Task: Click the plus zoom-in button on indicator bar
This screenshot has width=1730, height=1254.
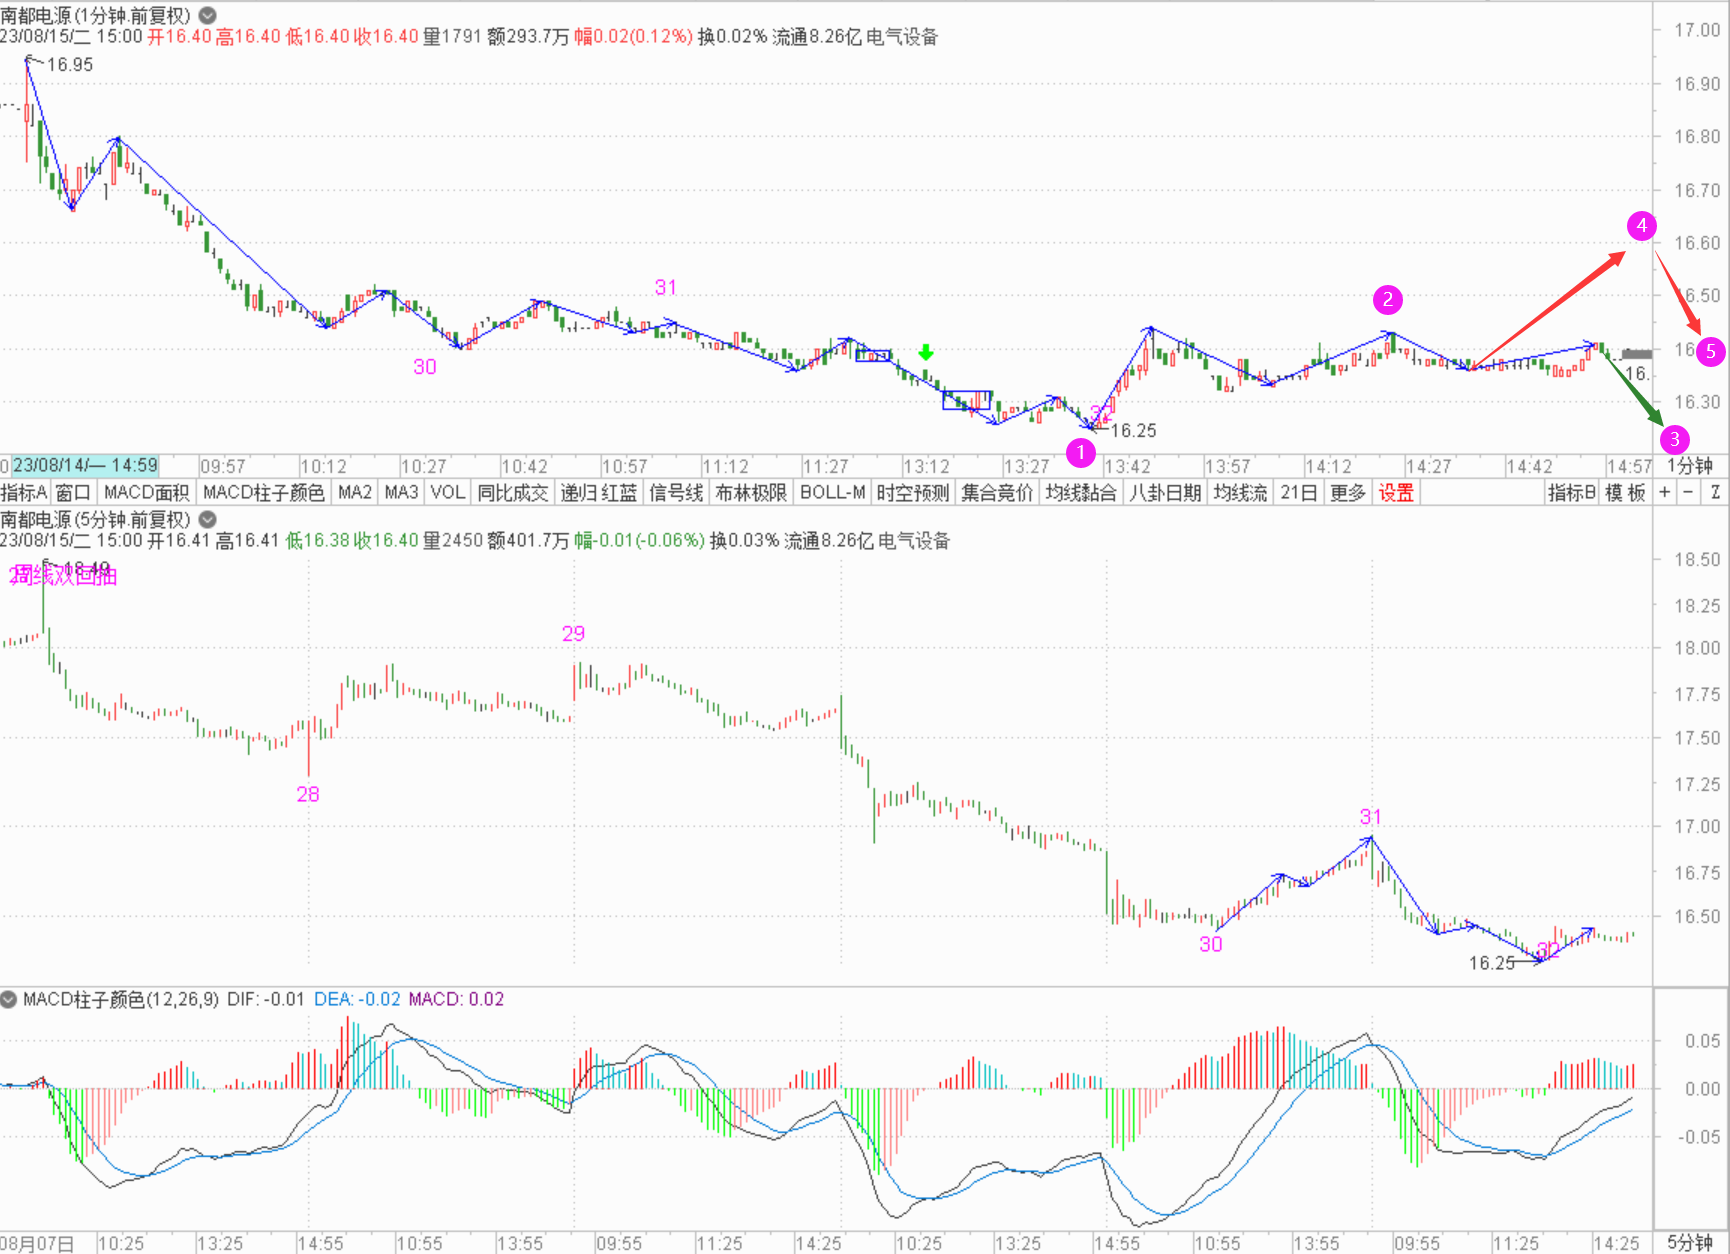Action: [1664, 492]
